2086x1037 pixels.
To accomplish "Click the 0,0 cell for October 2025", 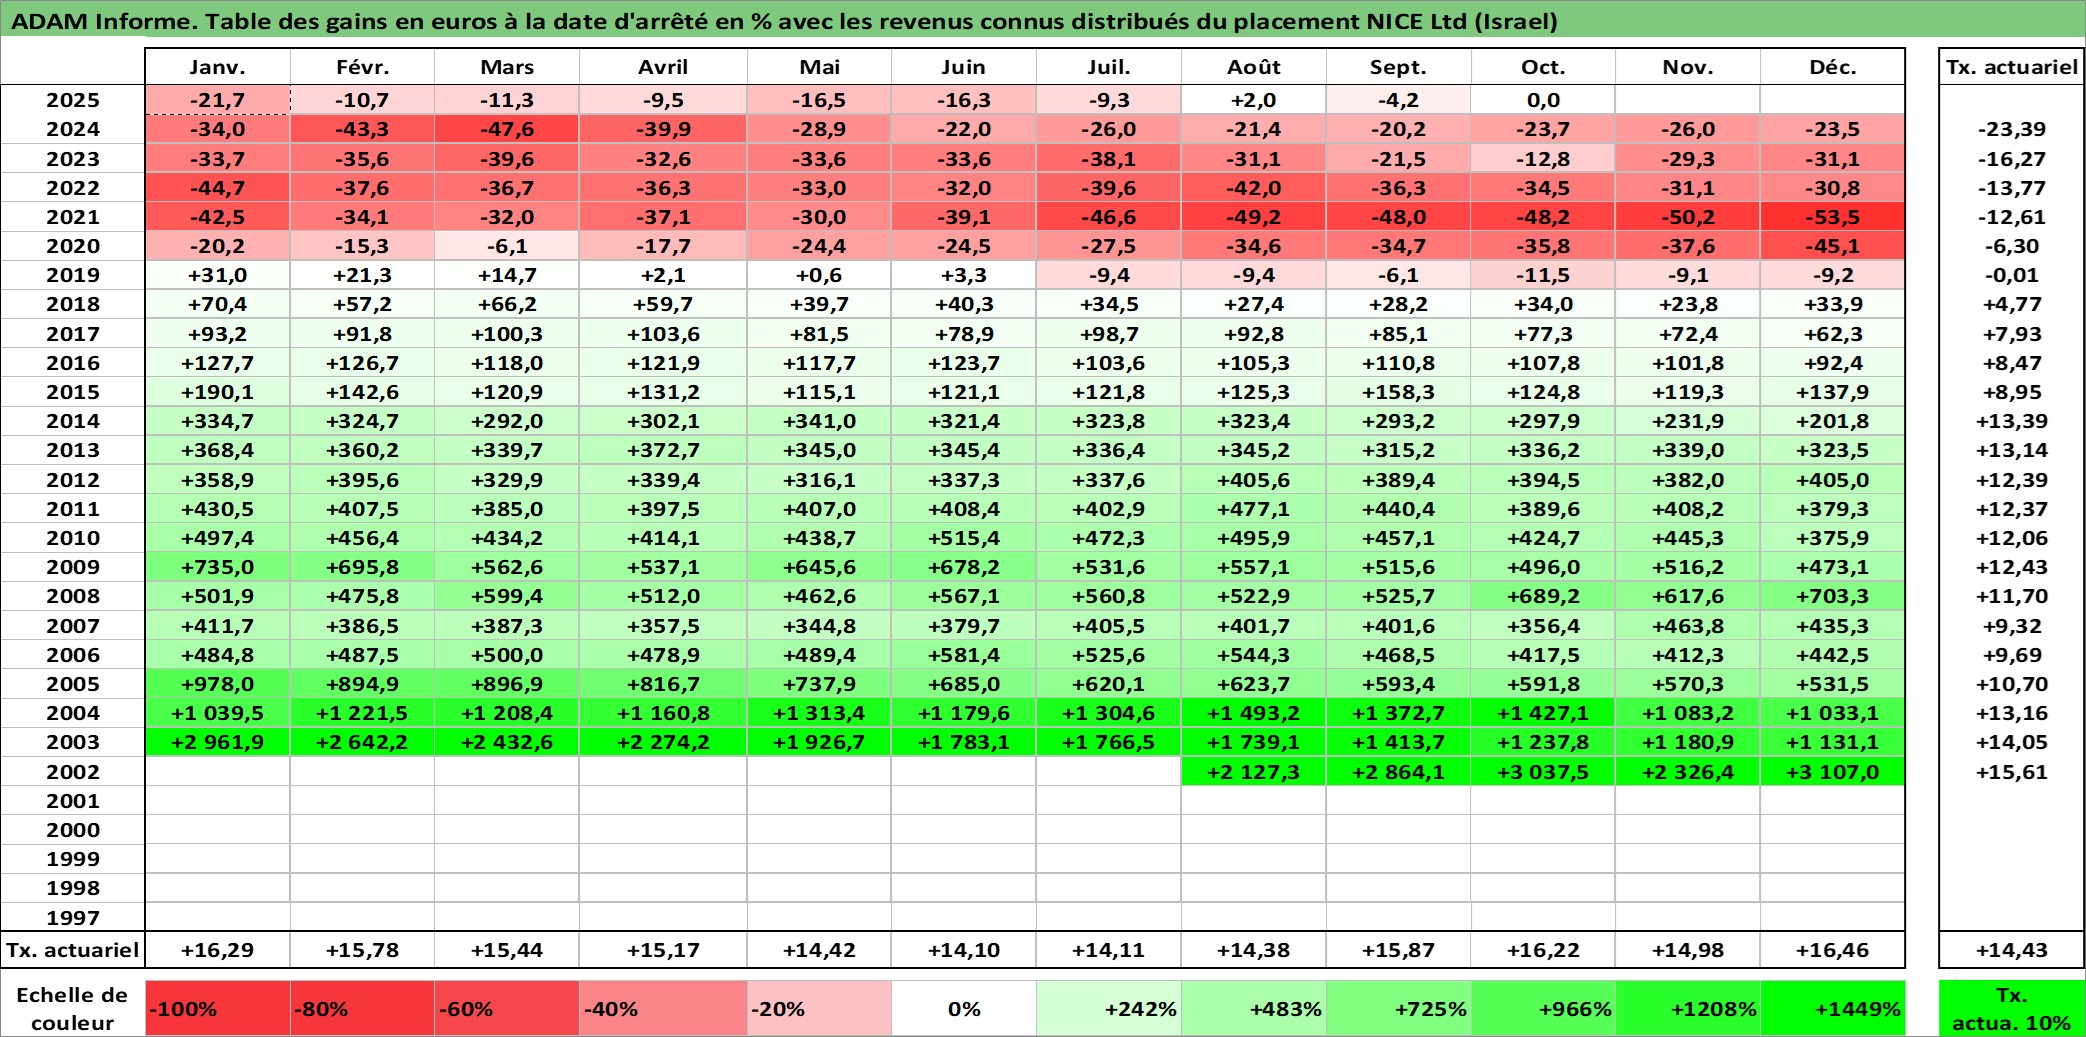I will [x=1543, y=100].
